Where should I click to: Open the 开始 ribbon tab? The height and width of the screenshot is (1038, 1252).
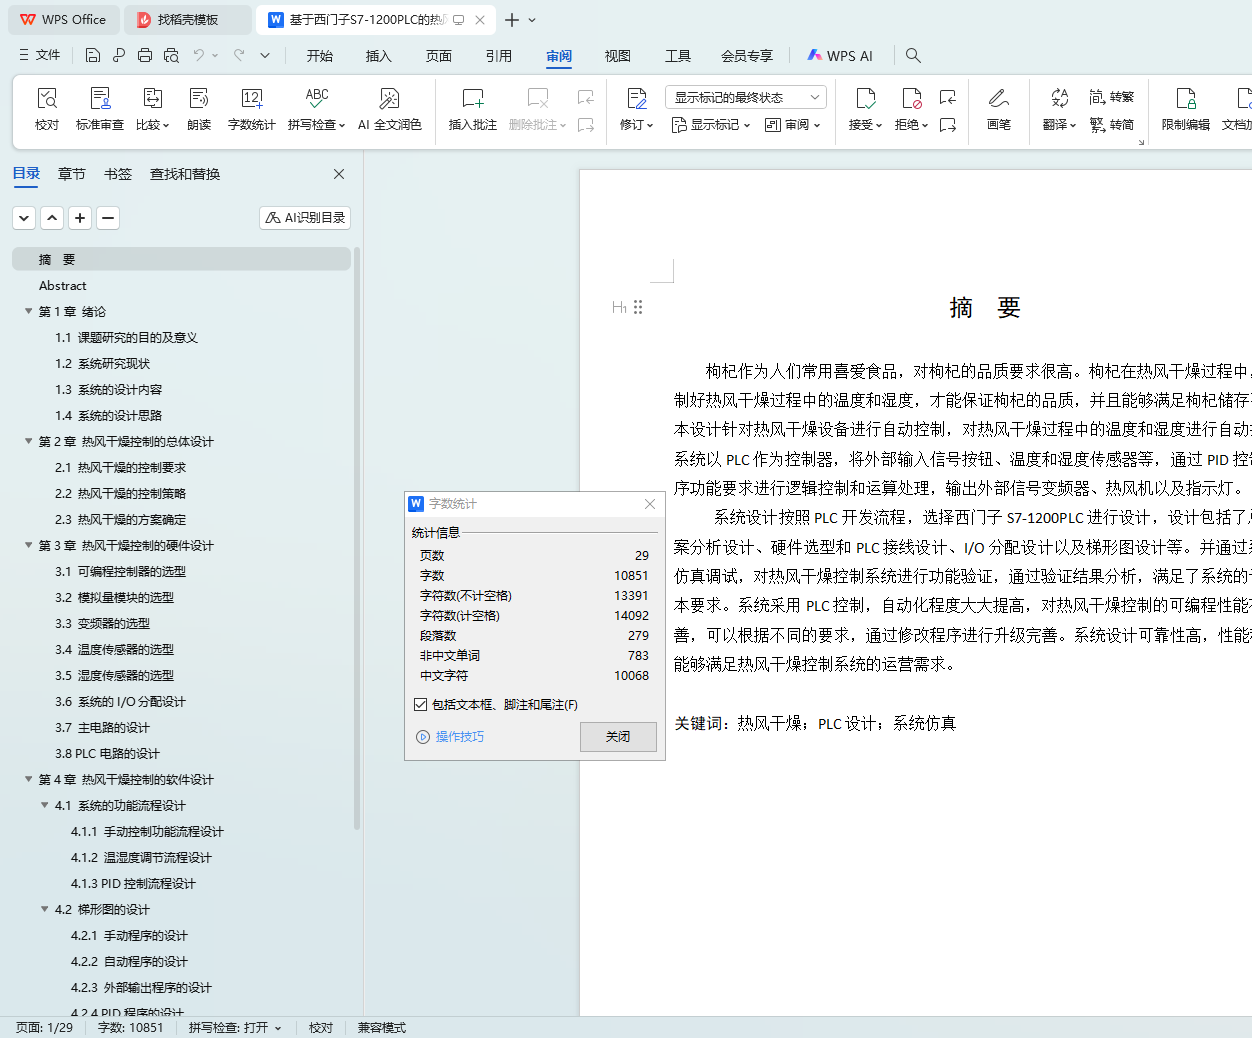[x=320, y=56]
